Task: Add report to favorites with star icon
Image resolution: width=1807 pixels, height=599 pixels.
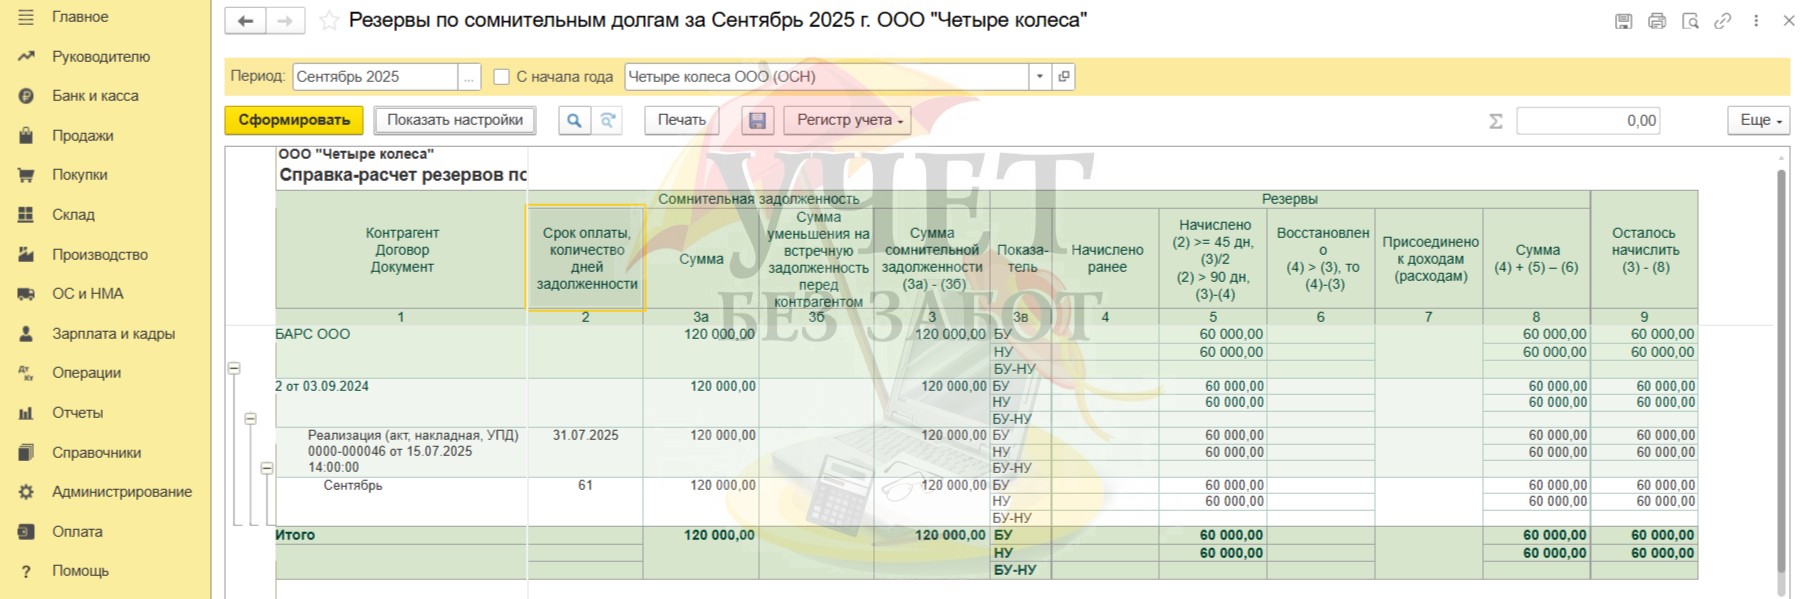Action: pos(328,21)
